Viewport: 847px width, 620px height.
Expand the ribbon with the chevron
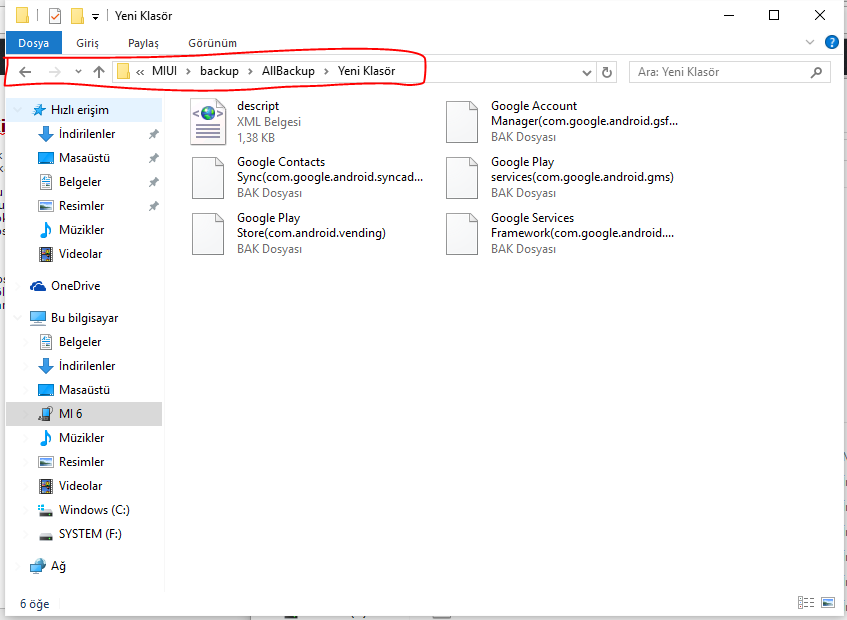point(810,42)
